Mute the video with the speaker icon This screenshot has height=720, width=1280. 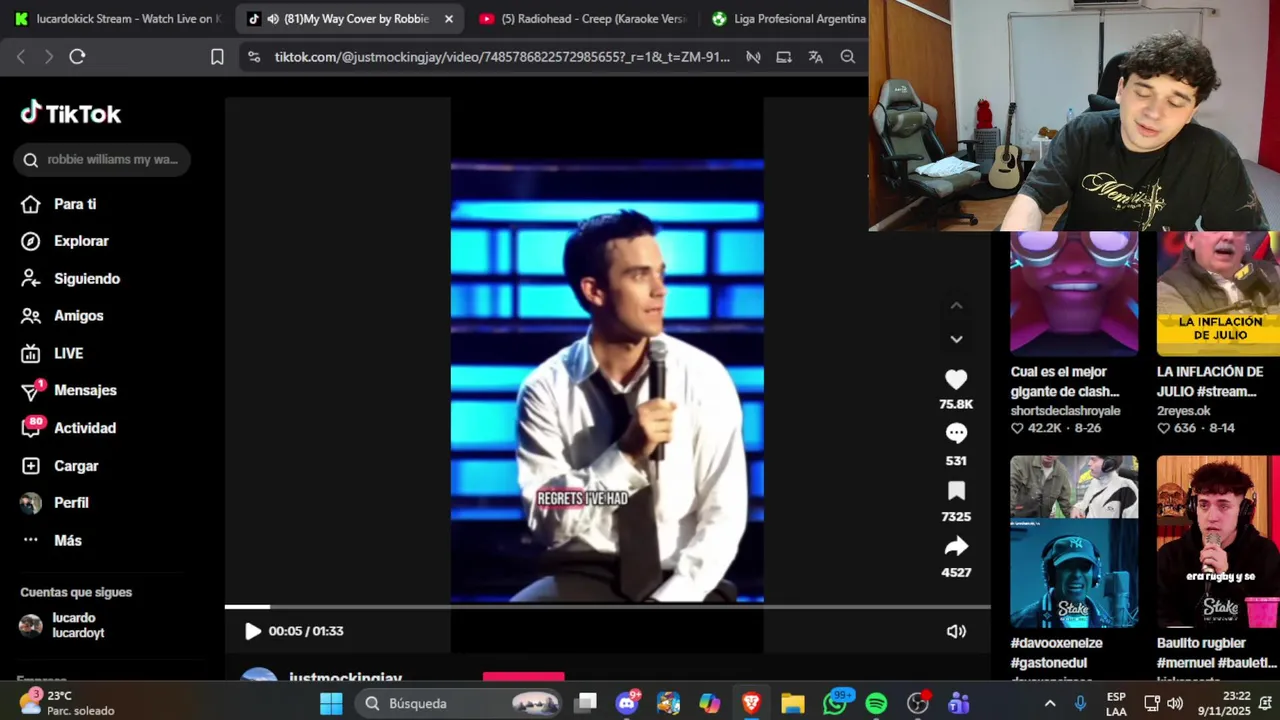pos(956,631)
